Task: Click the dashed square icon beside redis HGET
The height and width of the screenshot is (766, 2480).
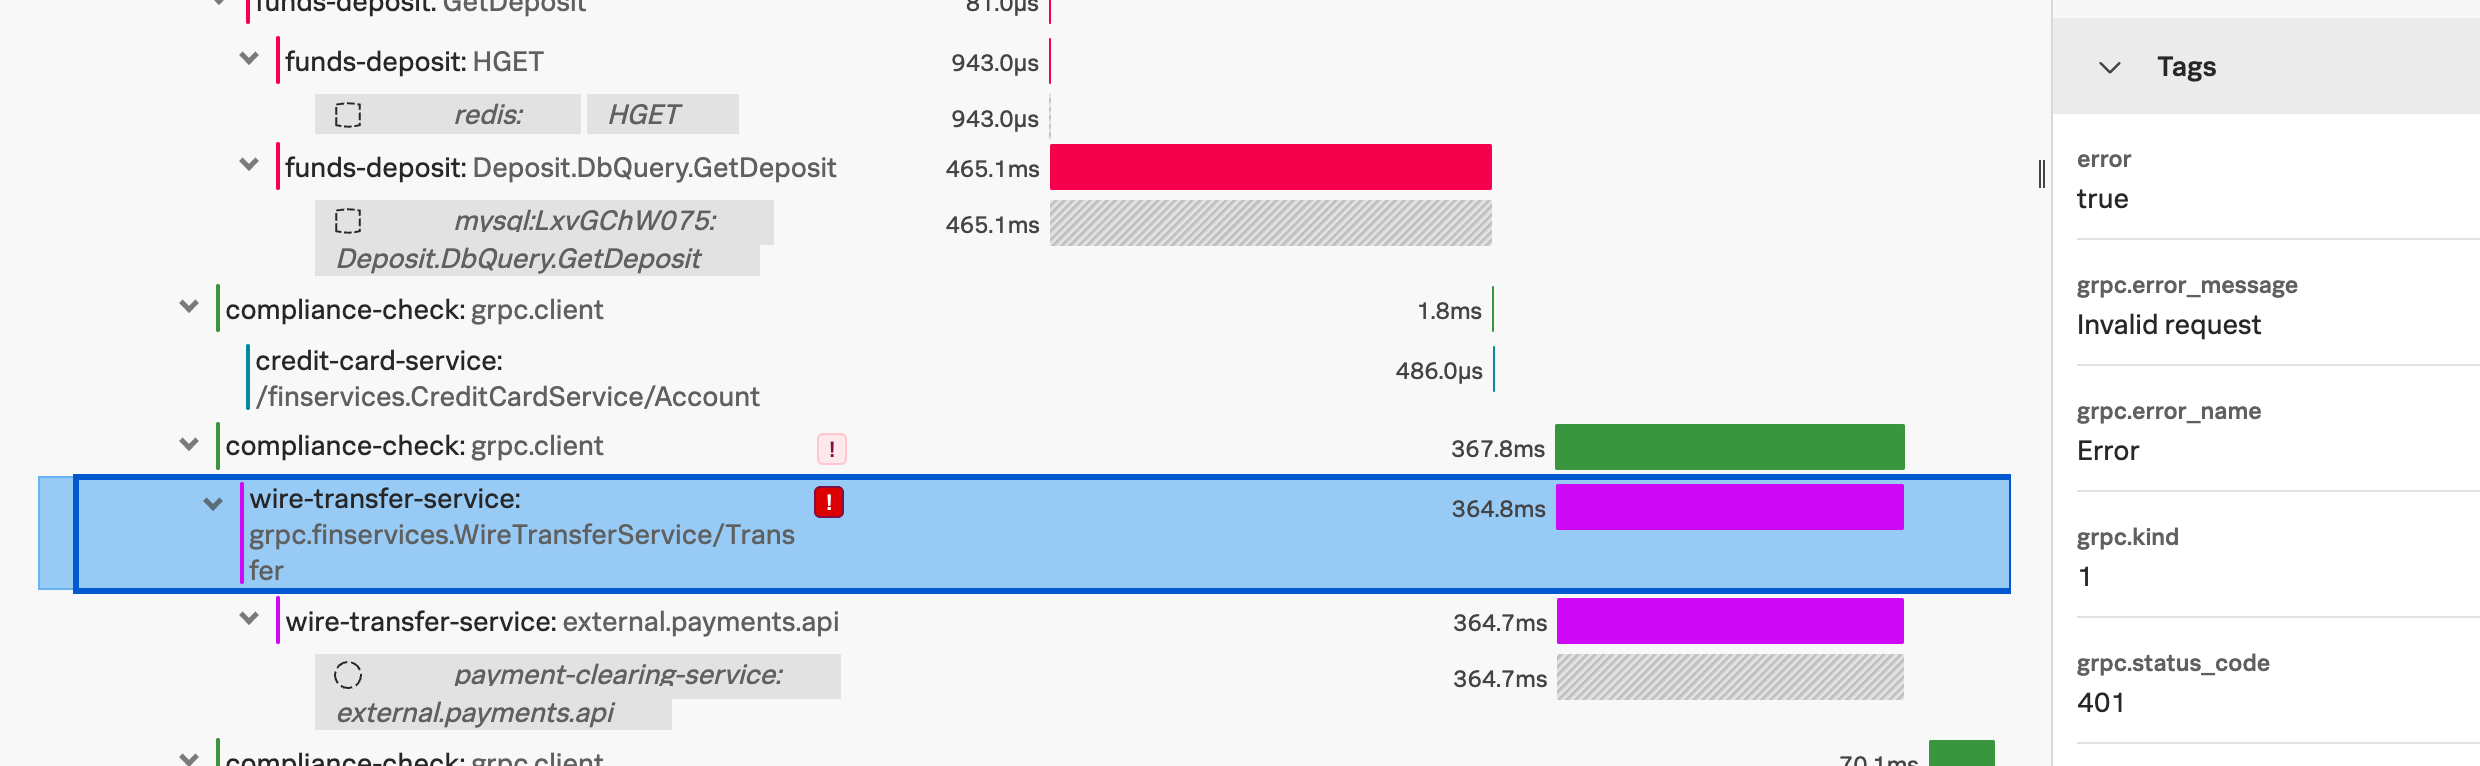Action: (x=348, y=115)
